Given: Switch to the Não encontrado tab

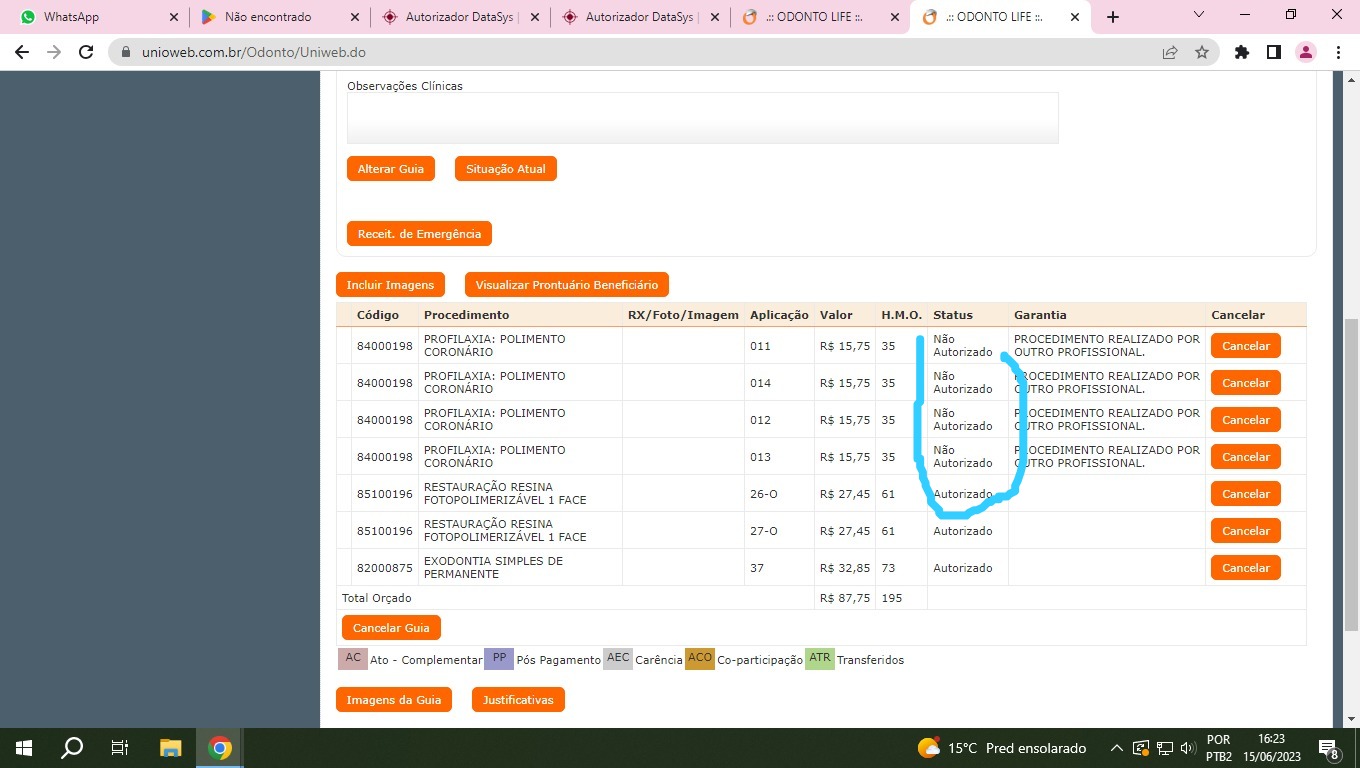Looking at the screenshot, I should [x=279, y=17].
